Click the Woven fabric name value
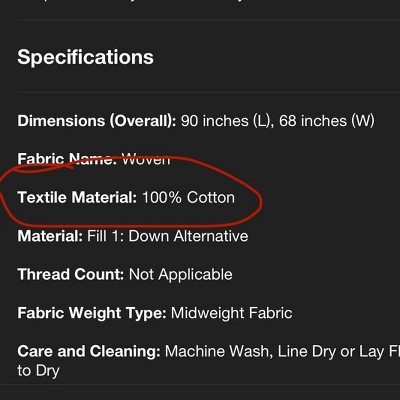The image size is (400, 400). pos(146,159)
